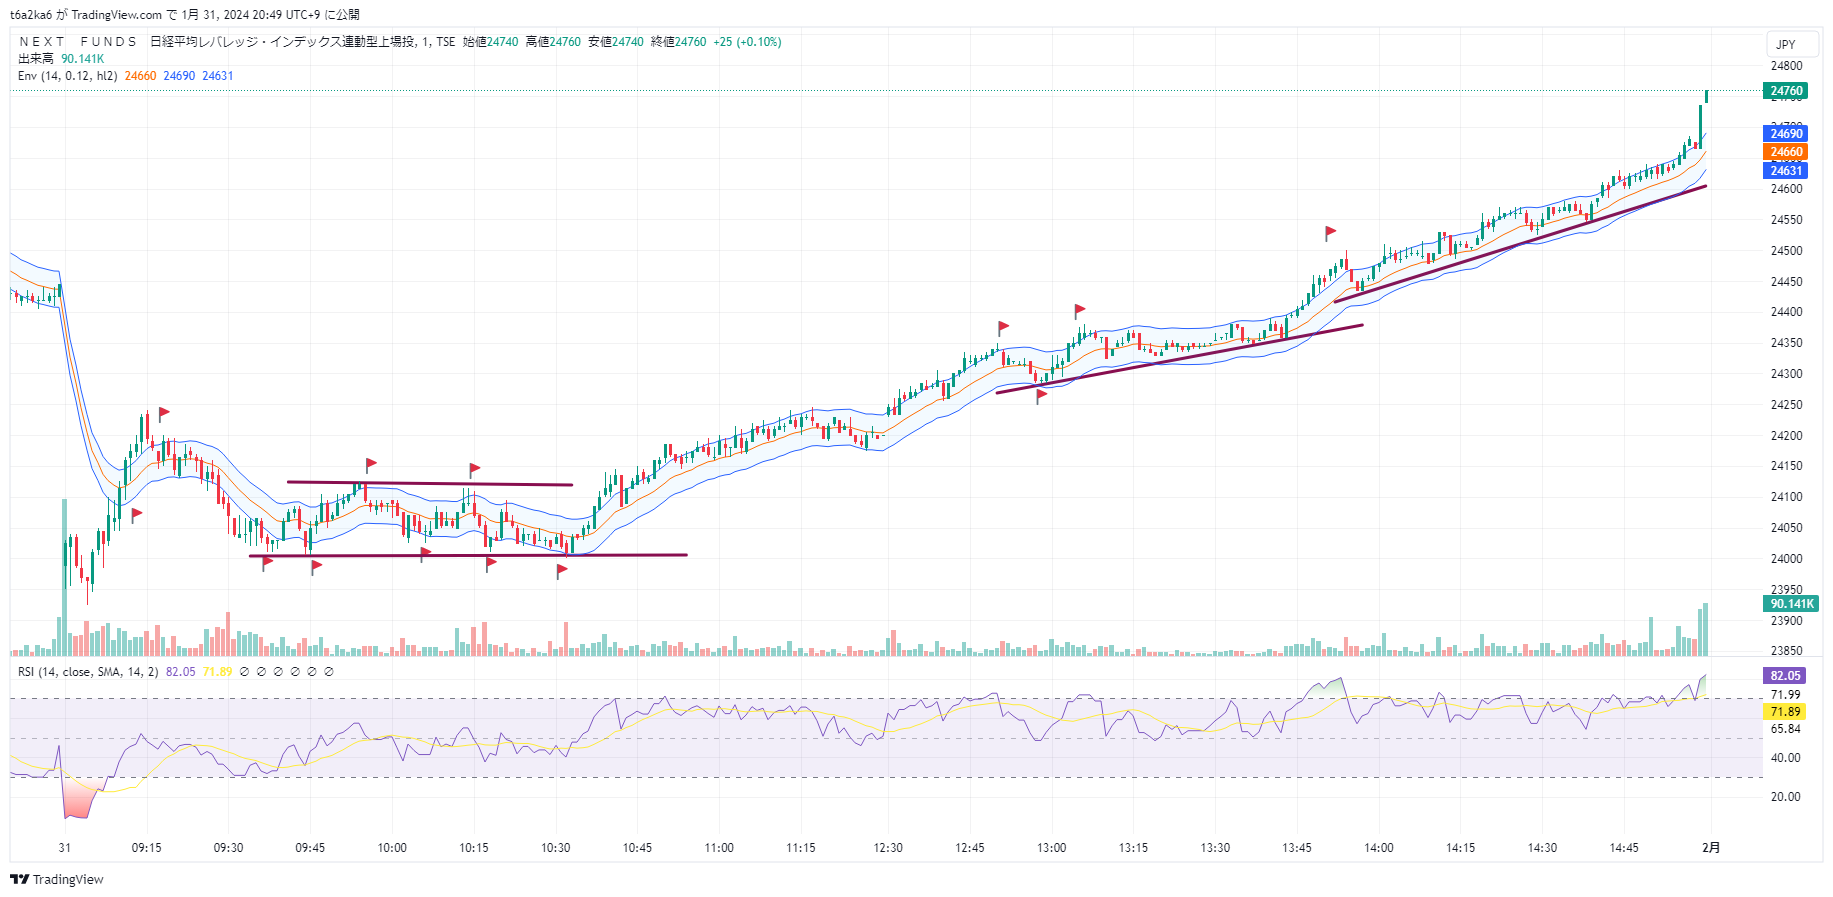The height and width of the screenshot is (897, 1833).
Task: Select the flag above the resistance line at 10:15
Action: coord(474,468)
